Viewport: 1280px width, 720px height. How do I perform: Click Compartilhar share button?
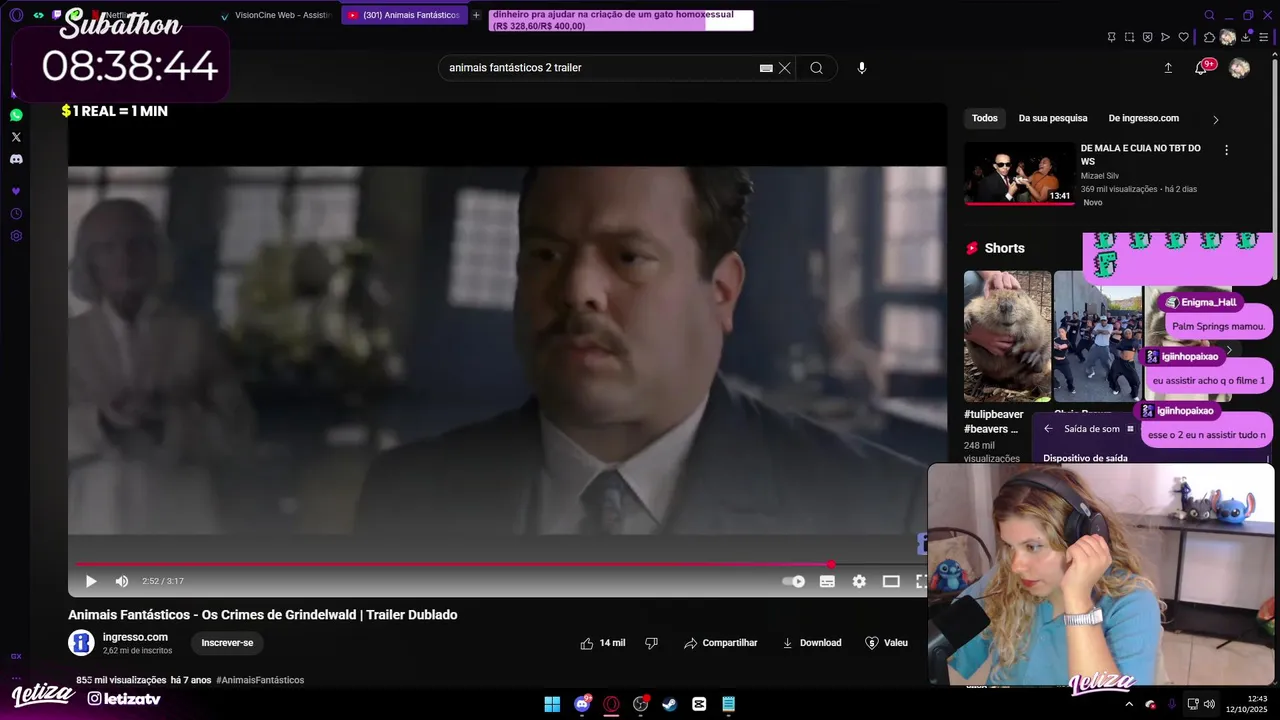pyautogui.click(x=721, y=643)
